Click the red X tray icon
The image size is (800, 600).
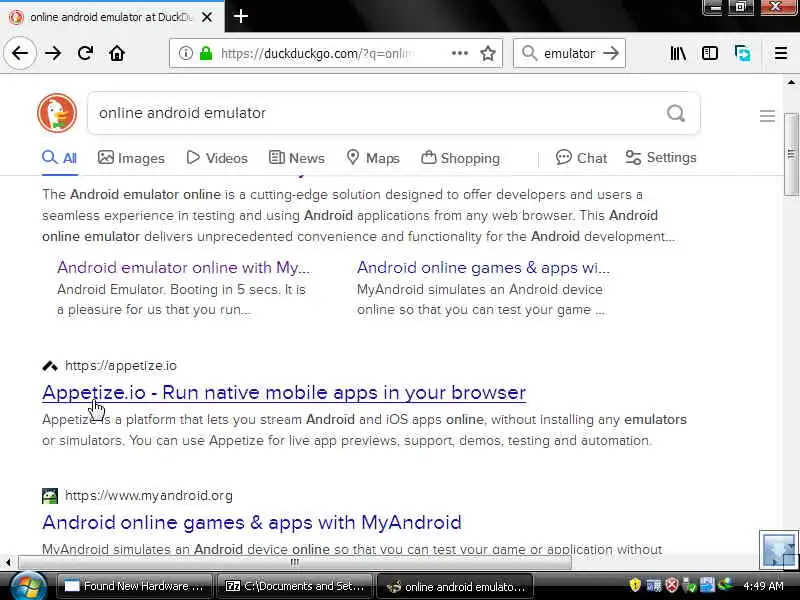pos(672,585)
